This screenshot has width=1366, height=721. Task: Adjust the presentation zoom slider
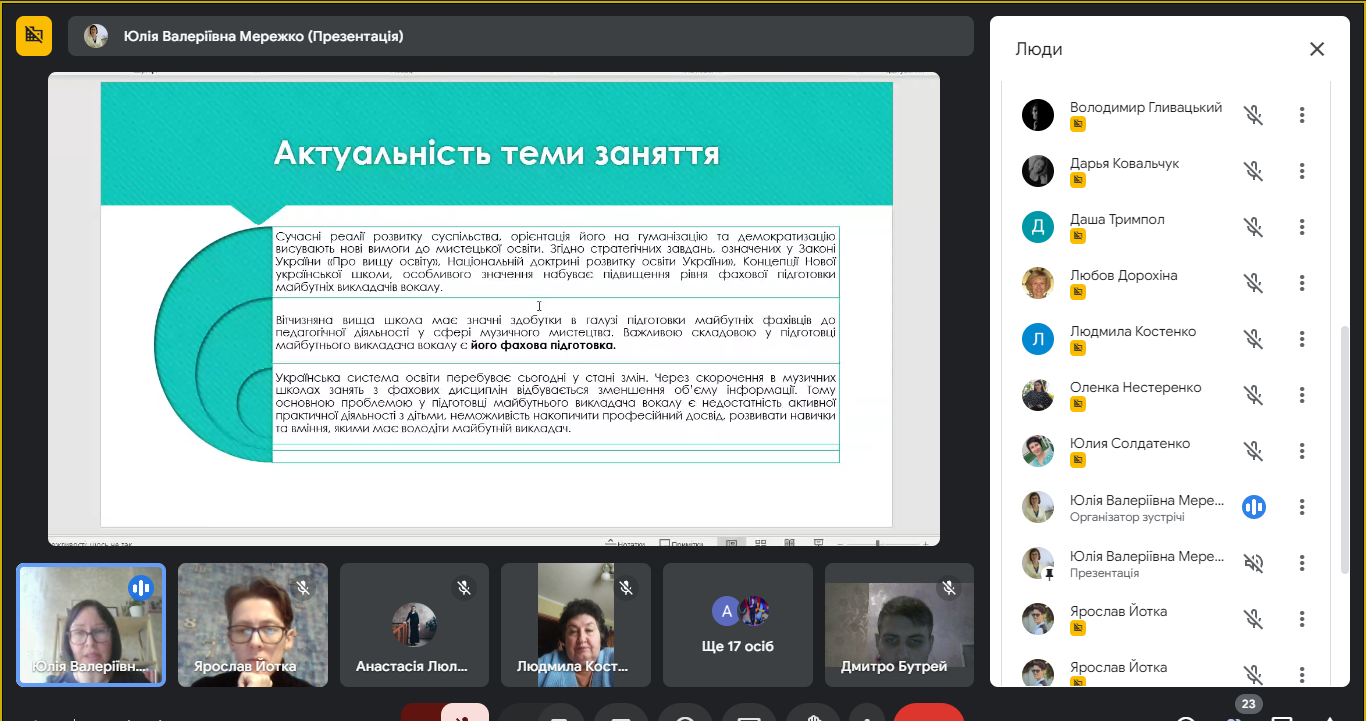click(879, 541)
